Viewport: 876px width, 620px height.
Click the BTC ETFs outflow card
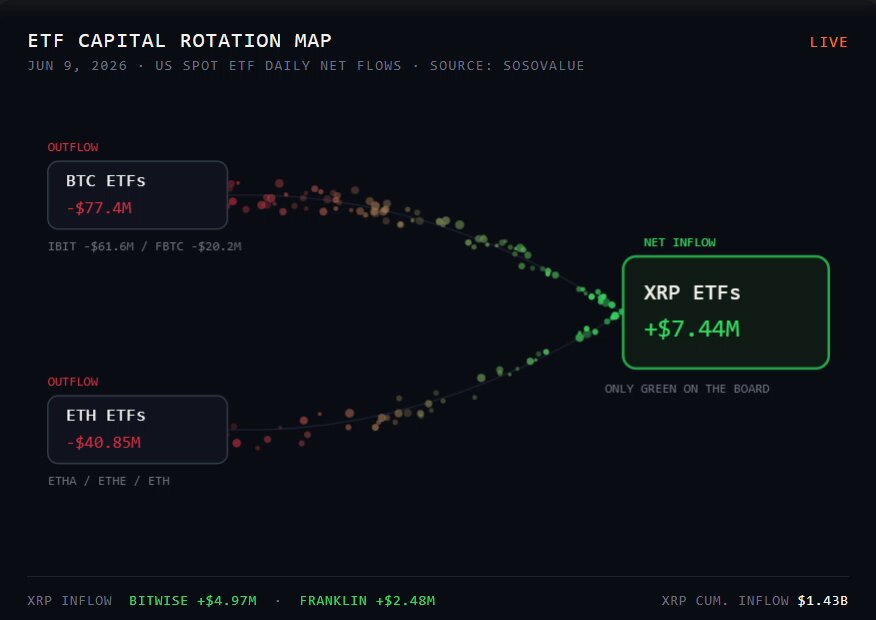click(137, 195)
